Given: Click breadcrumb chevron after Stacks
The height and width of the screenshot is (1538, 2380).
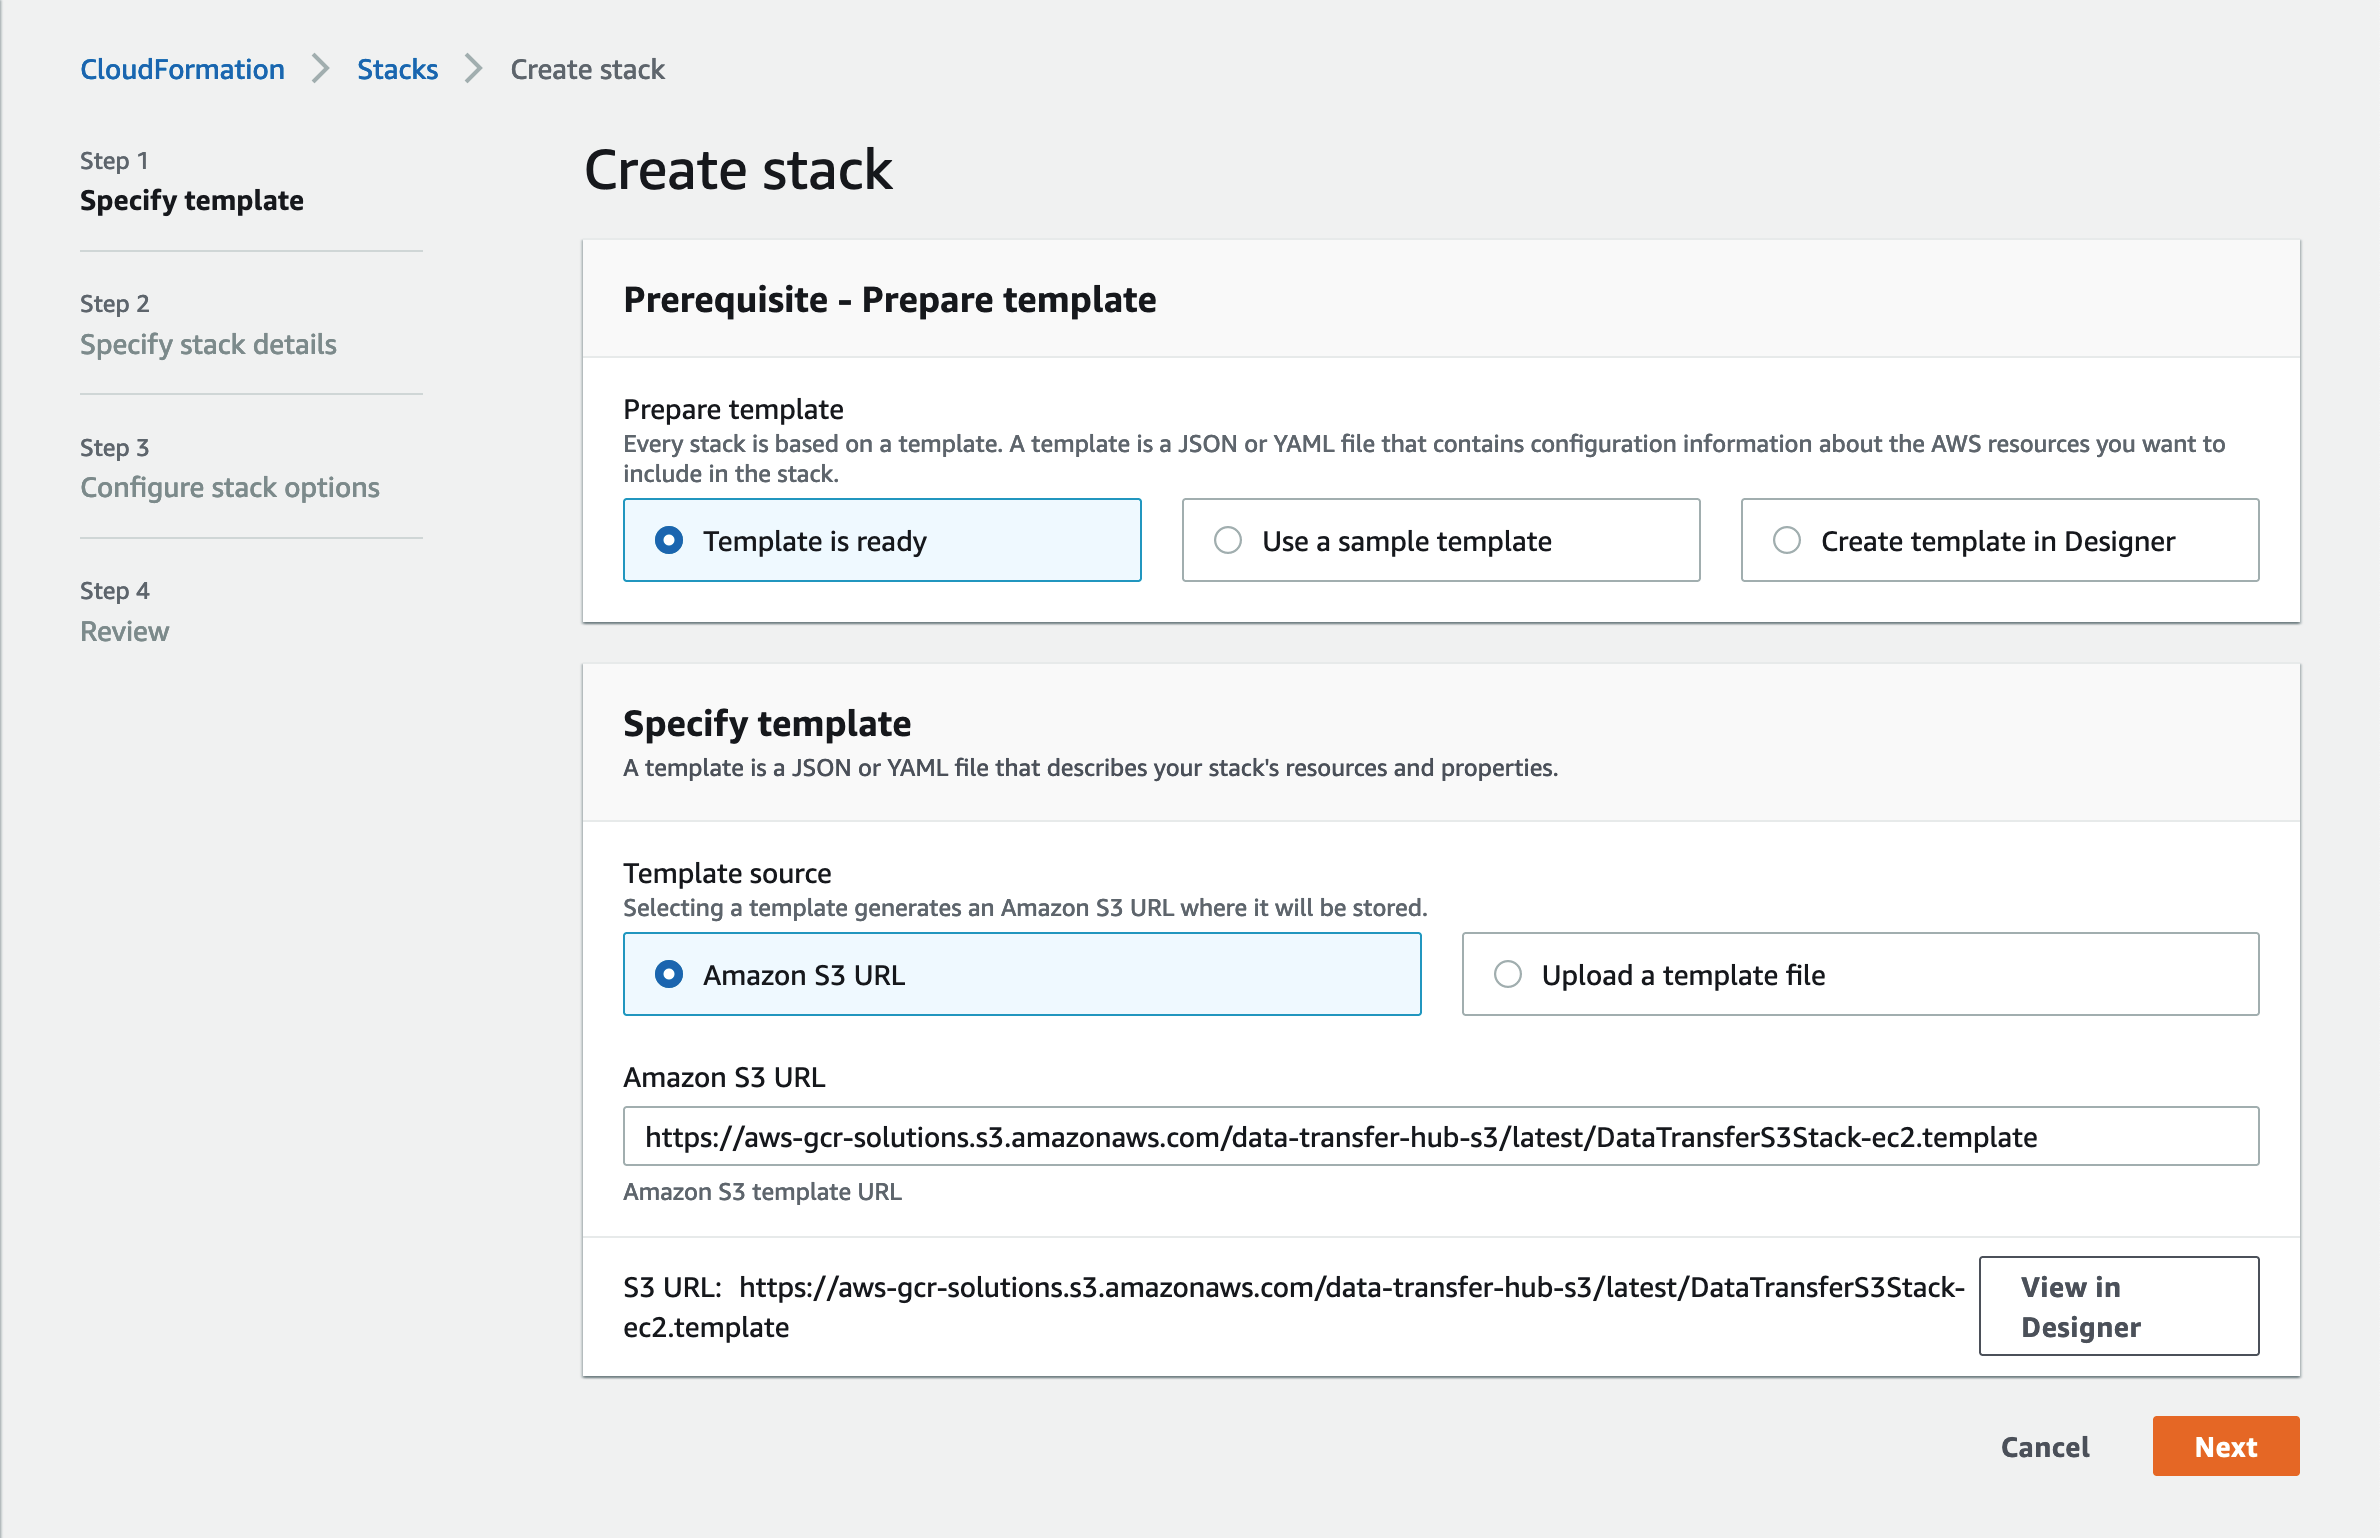Looking at the screenshot, I should tap(474, 69).
